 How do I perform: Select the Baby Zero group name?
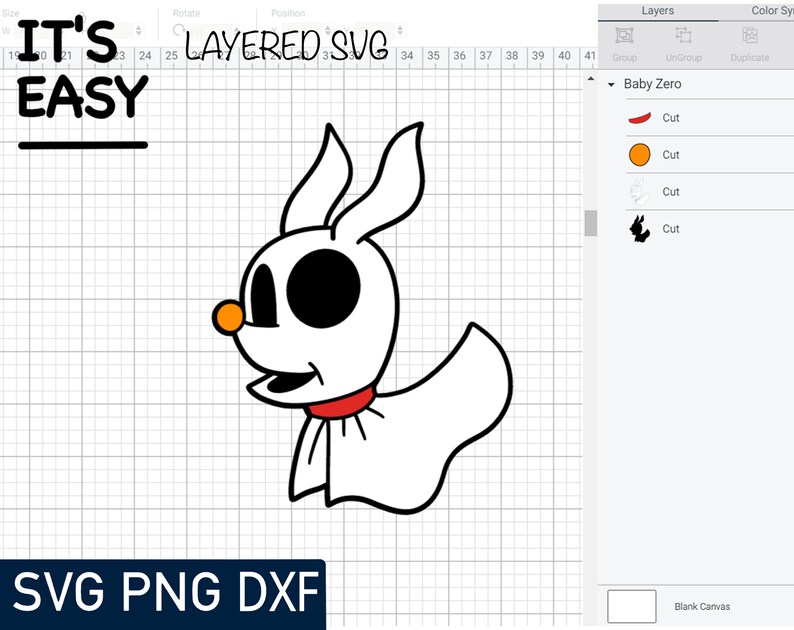[x=652, y=84]
